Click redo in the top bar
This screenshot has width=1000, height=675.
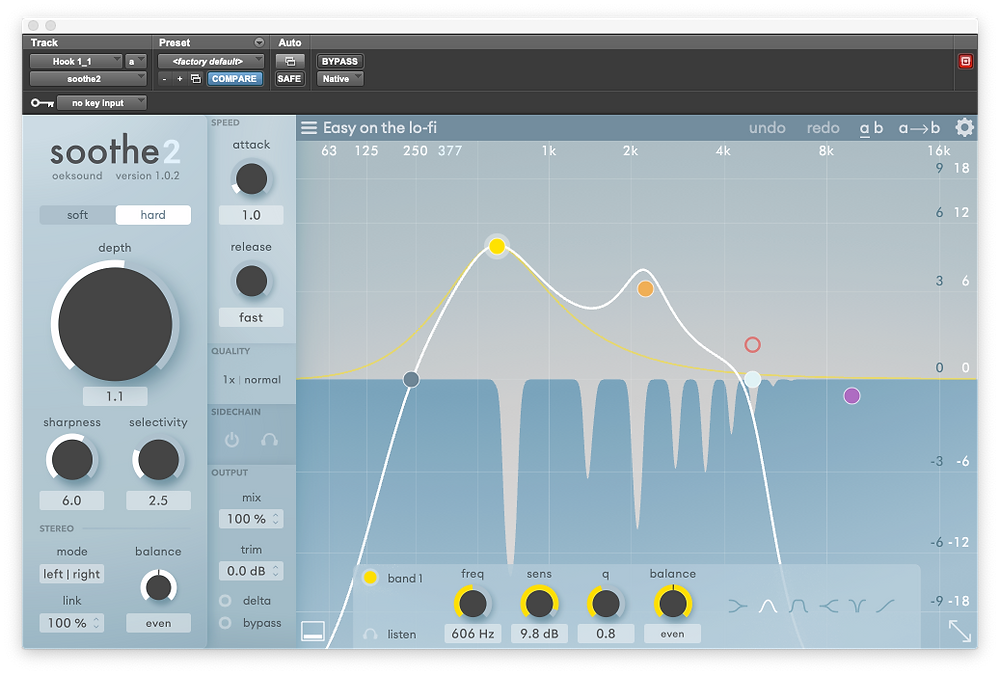pos(823,128)
